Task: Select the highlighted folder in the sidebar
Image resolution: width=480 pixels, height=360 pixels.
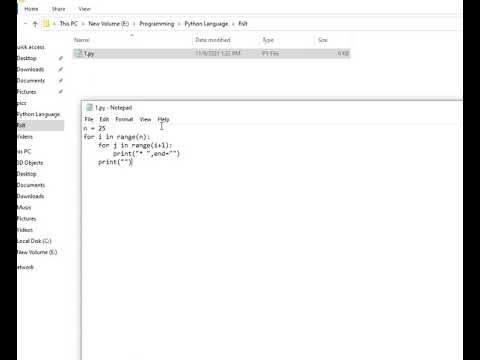Action: coord(40,125)
